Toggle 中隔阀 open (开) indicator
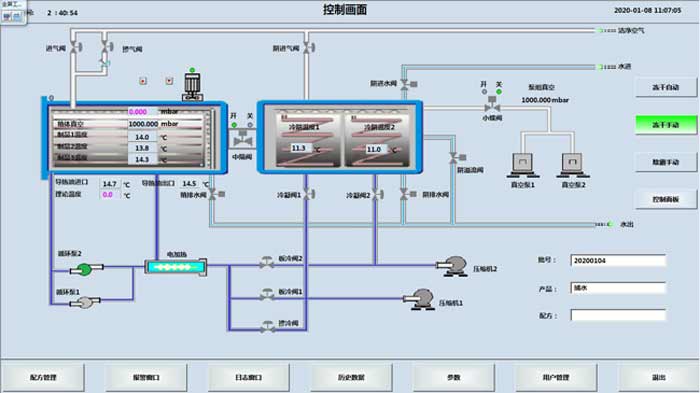This screenshot has height=393, width=700. [x=234, y=125]
